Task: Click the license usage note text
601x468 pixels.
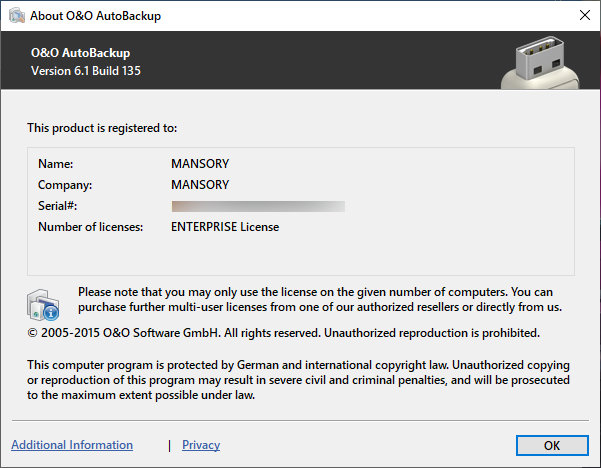Action: [322, 299]
